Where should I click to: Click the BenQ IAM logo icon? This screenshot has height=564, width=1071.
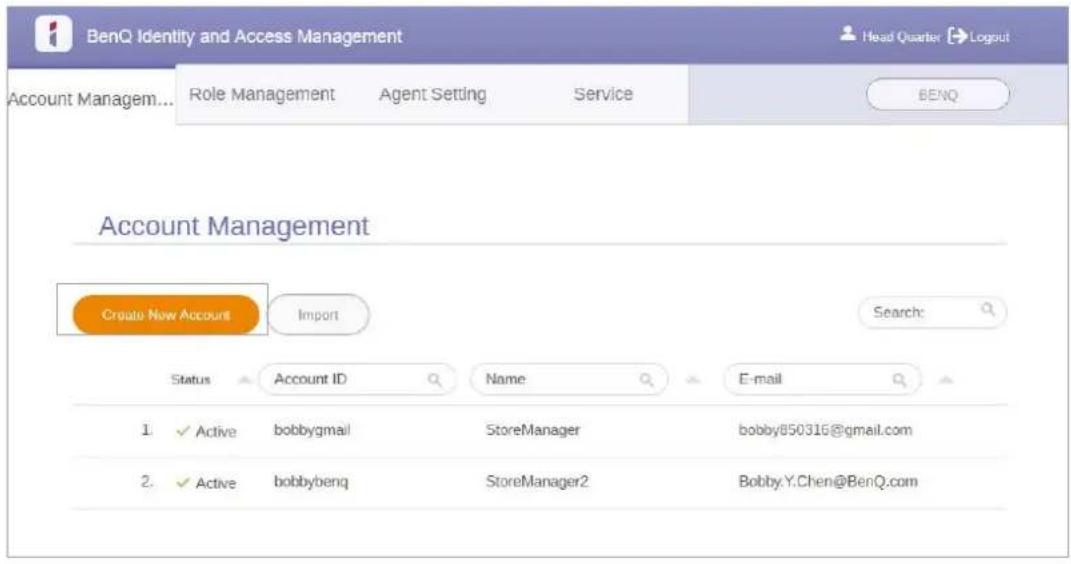tap(53, 35)
